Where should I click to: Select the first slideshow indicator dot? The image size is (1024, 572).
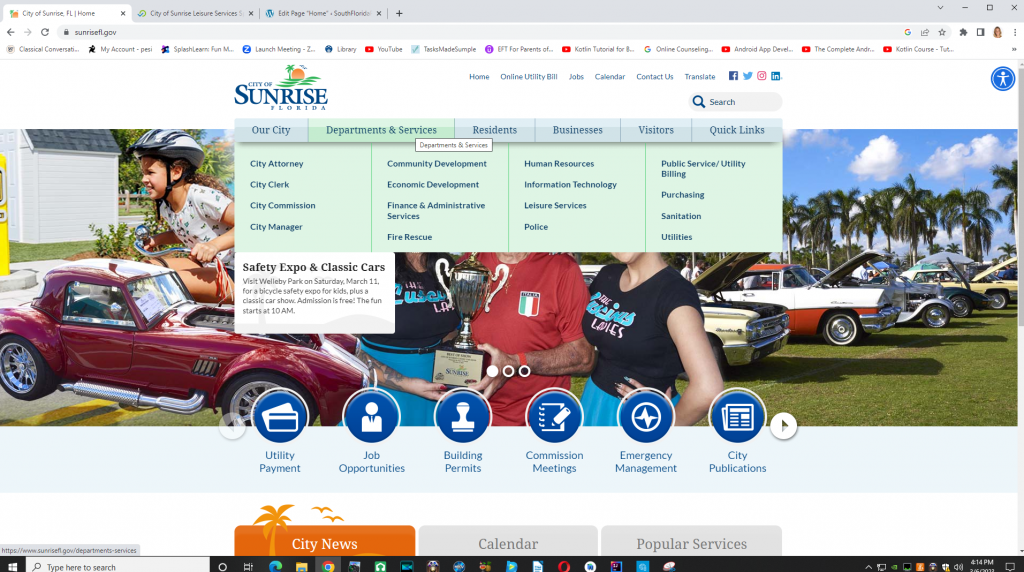pos(492,371)
